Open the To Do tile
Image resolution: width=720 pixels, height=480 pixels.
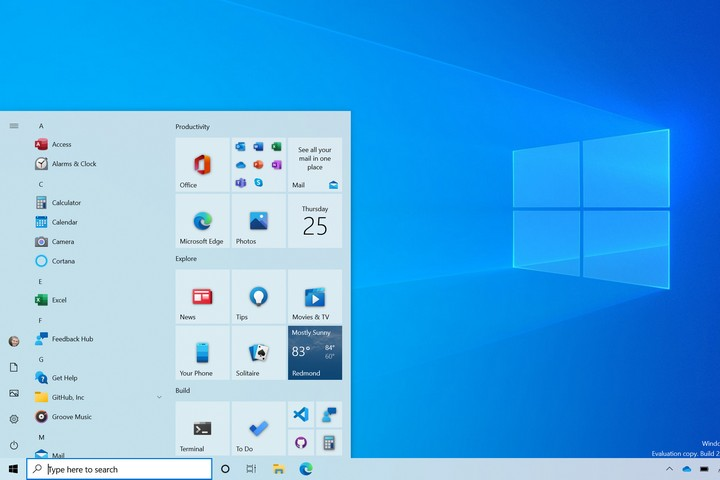pos(259,429)
